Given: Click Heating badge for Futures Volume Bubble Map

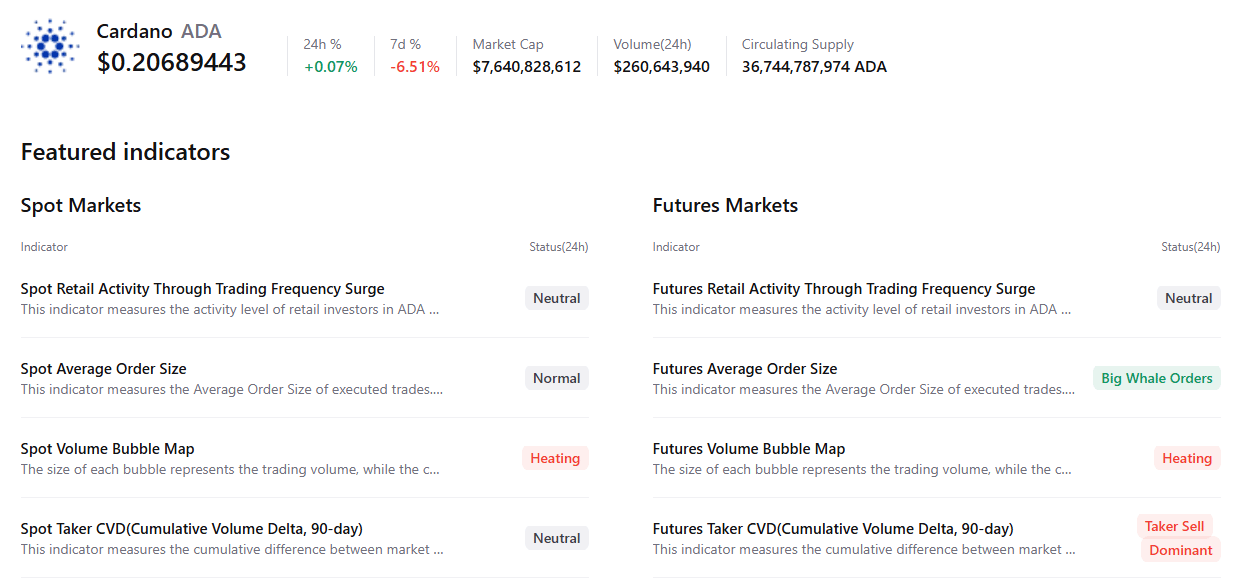Looking at the screenshot, I should tap(1187, 458).
